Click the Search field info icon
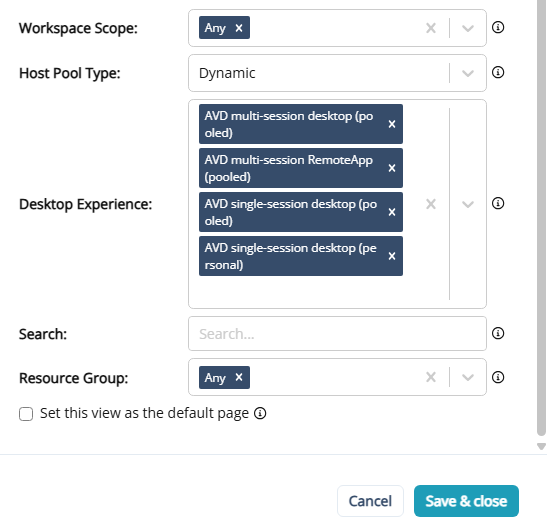This screenshot has width=547, height=521. [x=498, y=333]
